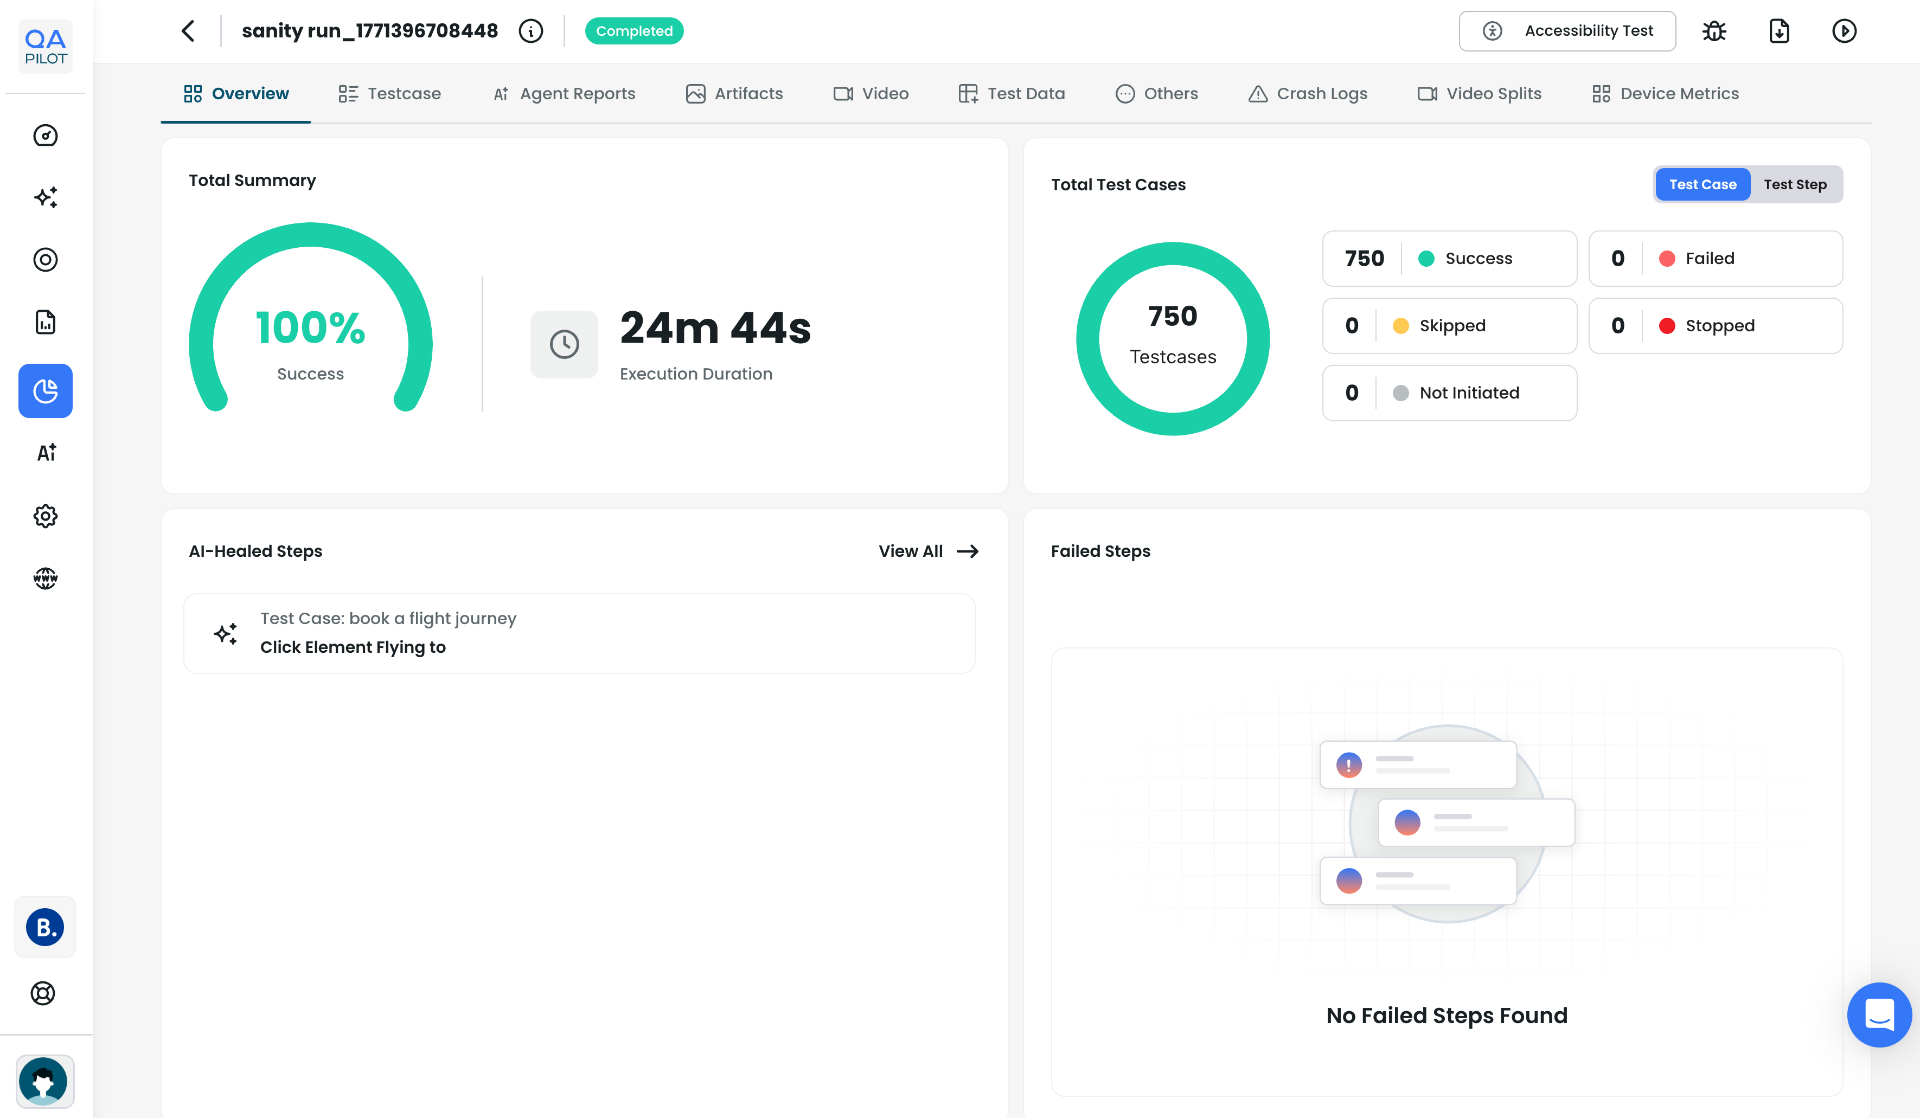This screenshot has width=1920, height=1118.
Task: Re-run the test with the circular play icon
Action: 1844,31
